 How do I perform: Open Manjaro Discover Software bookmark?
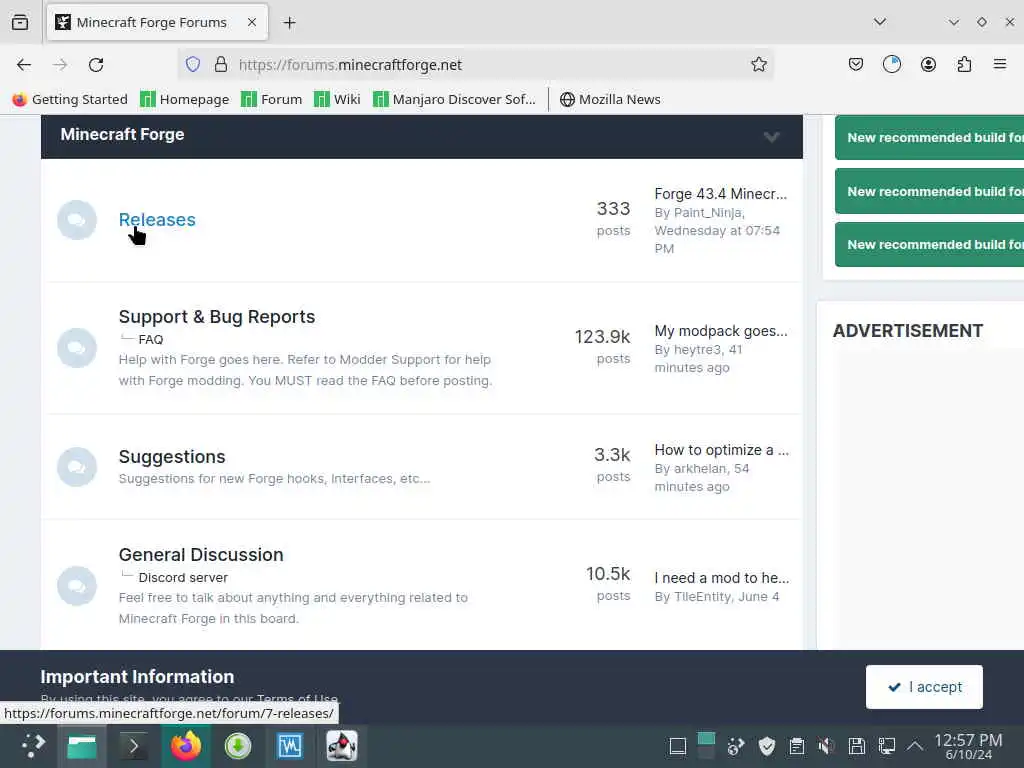click(x=454, y=99)
